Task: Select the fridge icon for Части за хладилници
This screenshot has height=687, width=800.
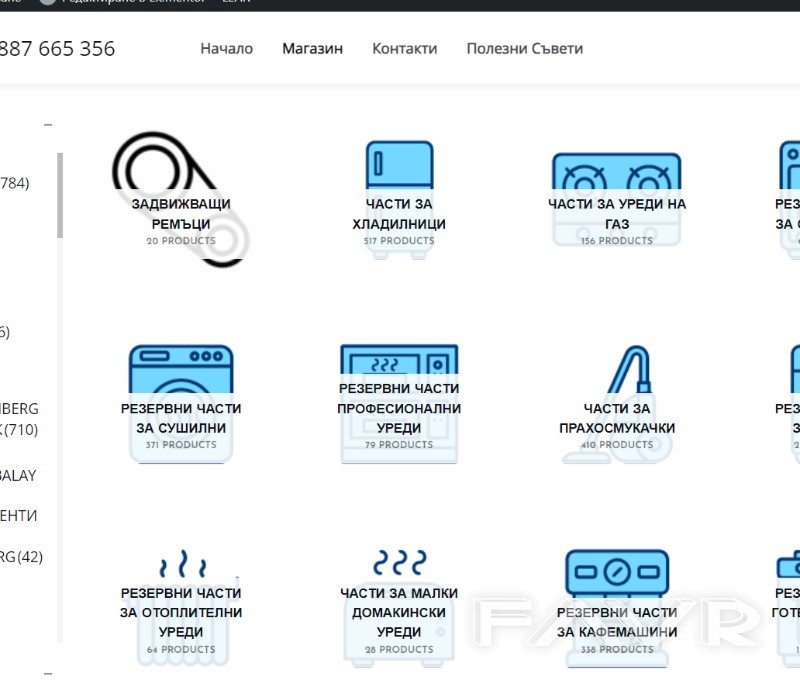Action: (398, 165)
